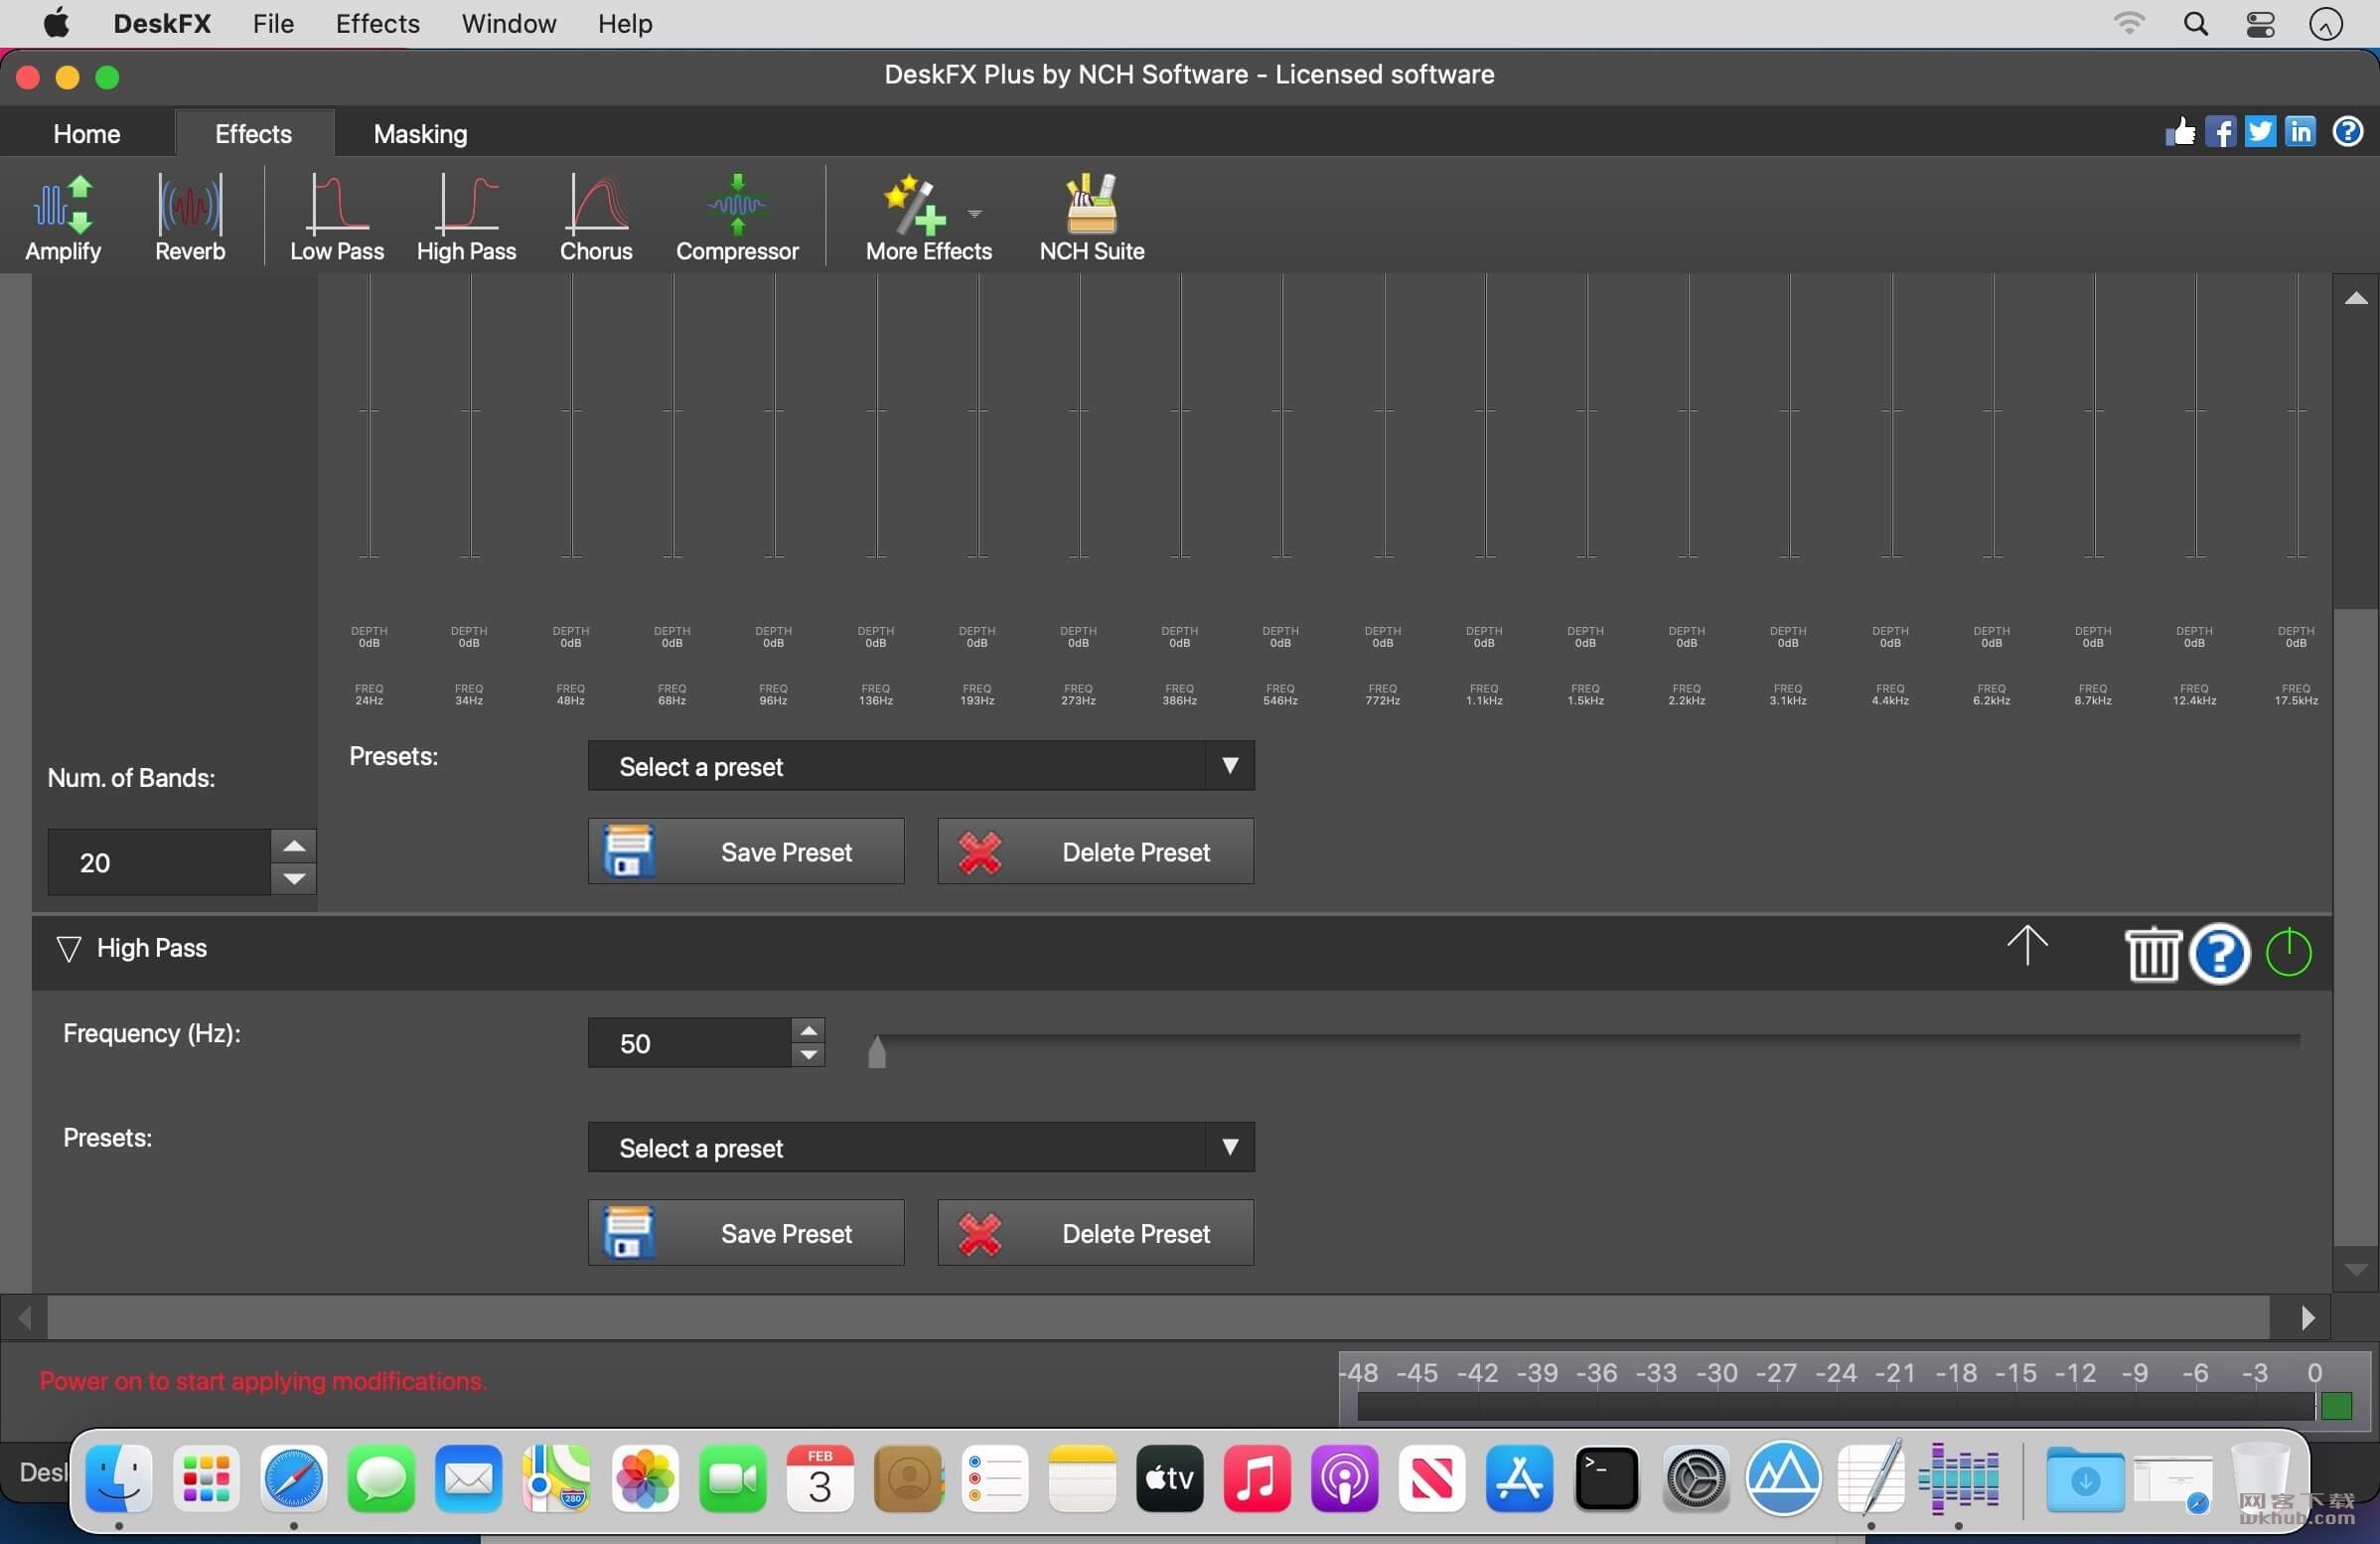2380x1544 pixels.
Task: Open High Pass Select a preset dropdown
Action: tap(921, 1147)
